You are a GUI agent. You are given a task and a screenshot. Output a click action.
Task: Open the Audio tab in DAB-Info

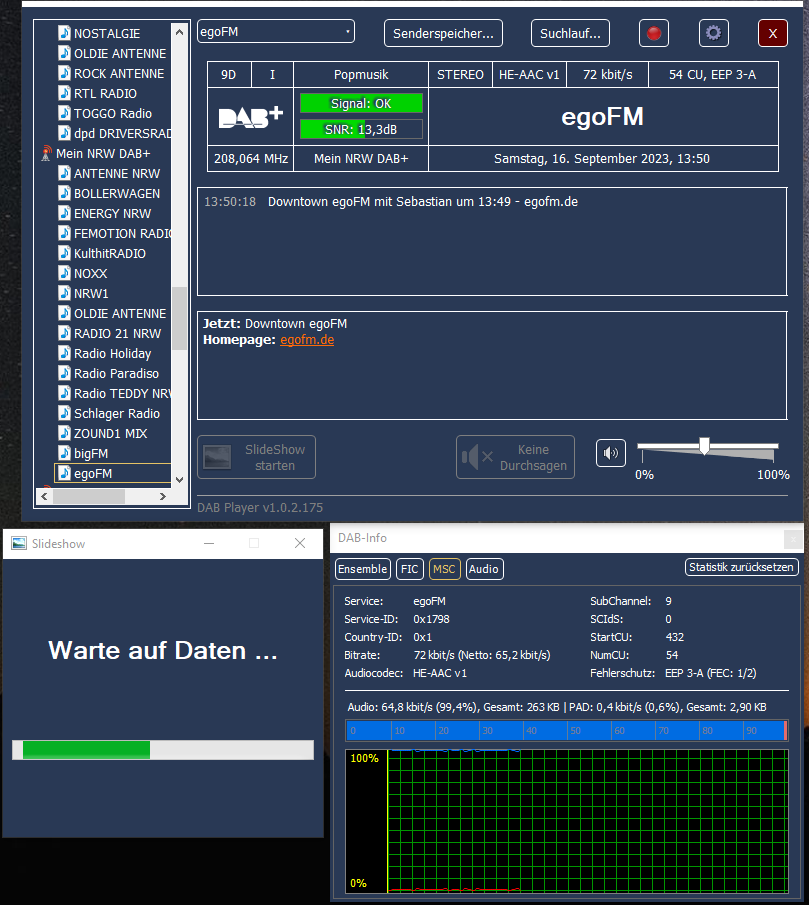coord(484,569)
